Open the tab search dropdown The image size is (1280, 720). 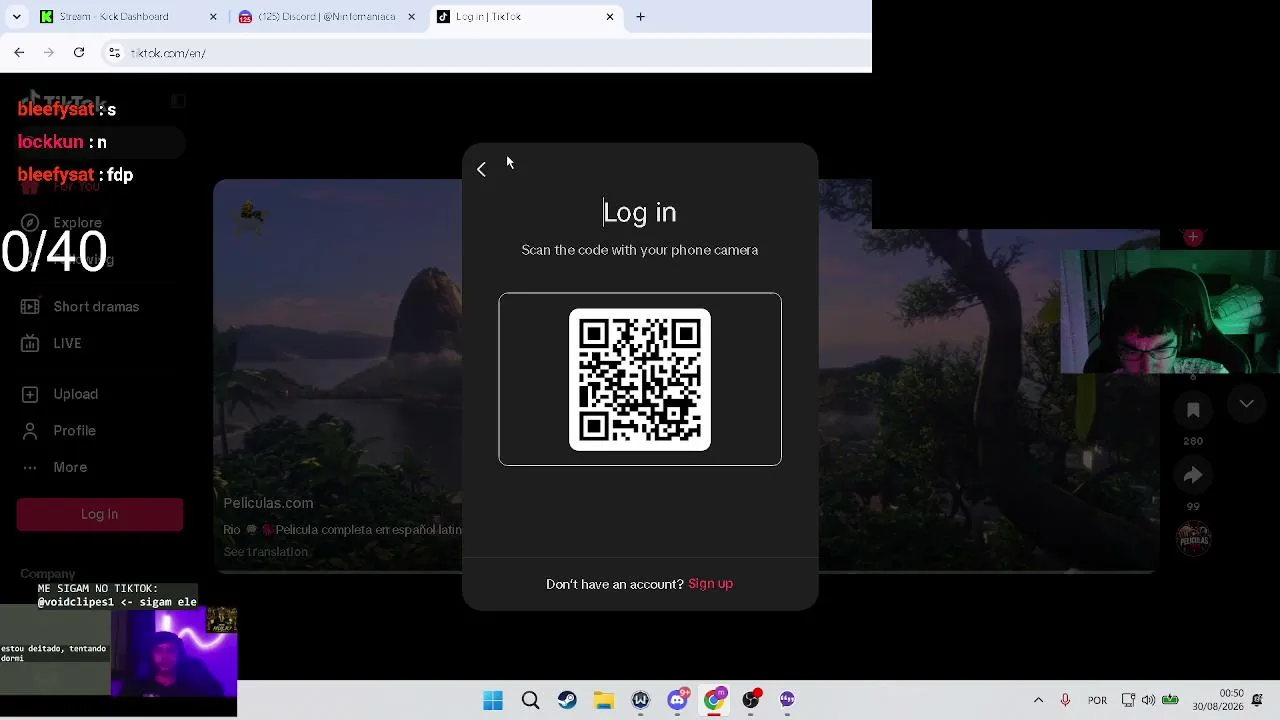tap(16, 17)
